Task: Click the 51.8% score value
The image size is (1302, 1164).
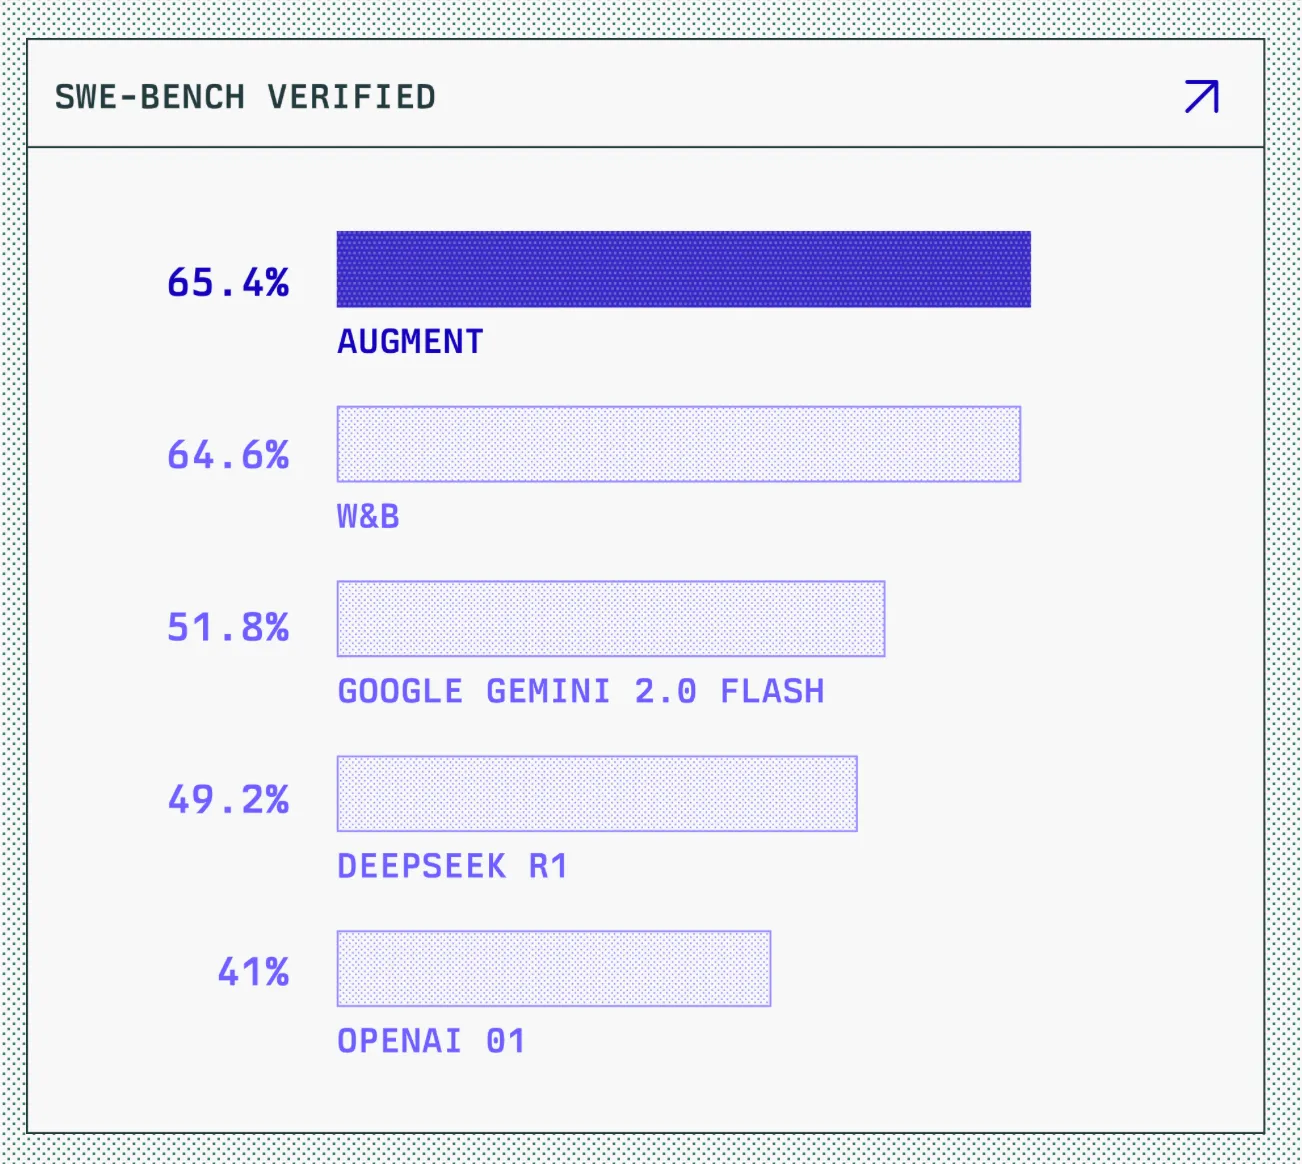Action: pos(228,627)
